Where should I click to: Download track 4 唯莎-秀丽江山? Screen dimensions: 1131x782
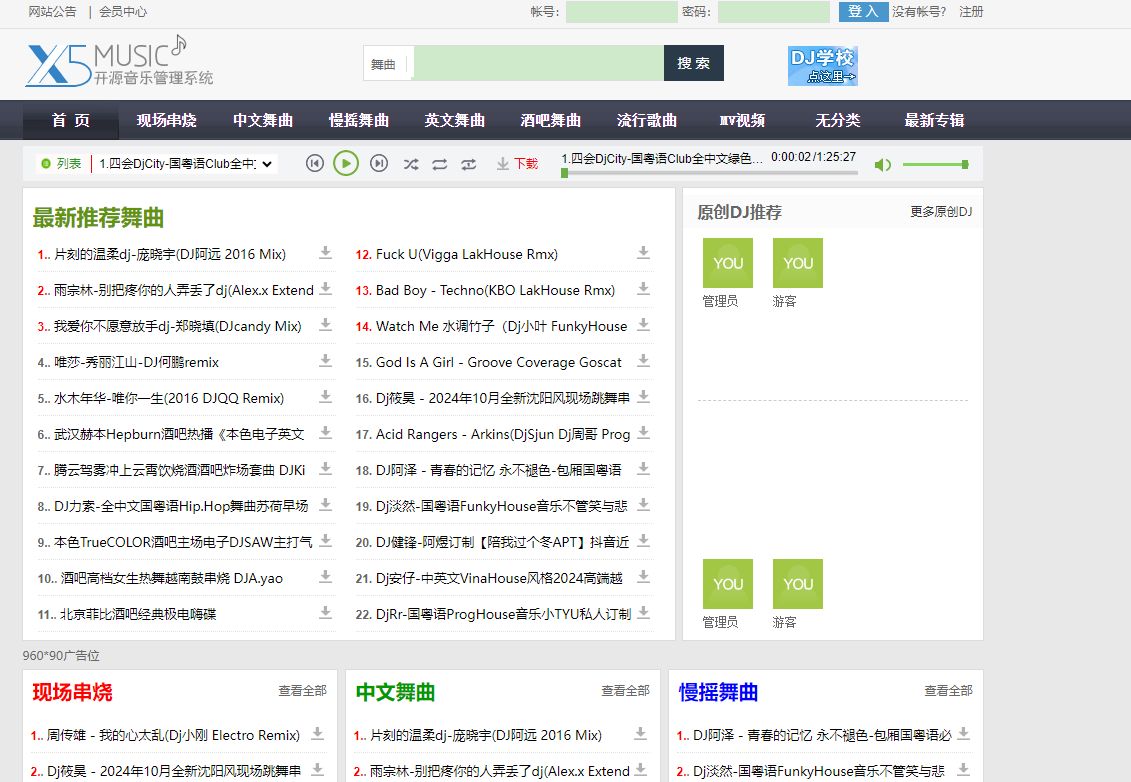tap(325, 361)
